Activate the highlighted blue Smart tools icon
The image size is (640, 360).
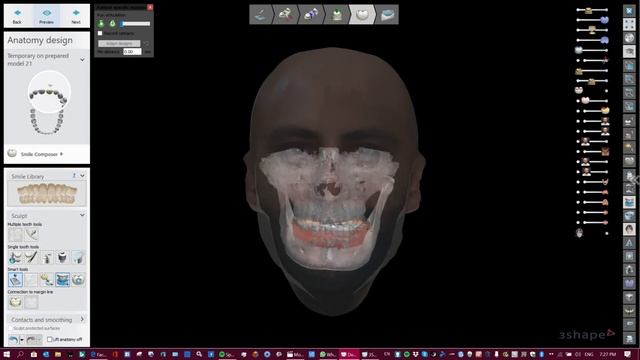[x=62, y=280]
